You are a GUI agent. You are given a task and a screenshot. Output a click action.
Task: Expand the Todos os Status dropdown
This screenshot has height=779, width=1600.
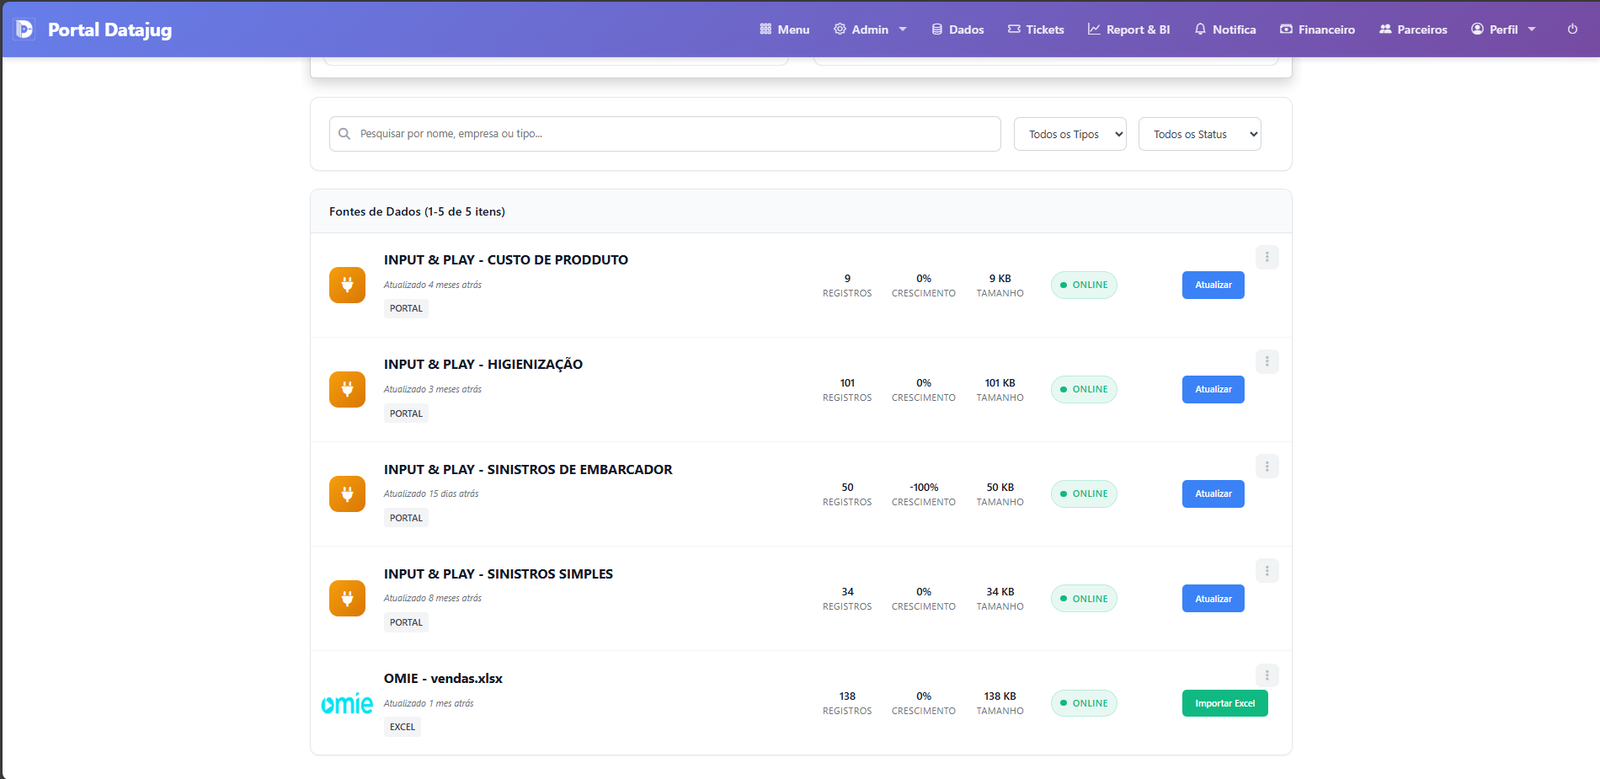(1199, 134)
